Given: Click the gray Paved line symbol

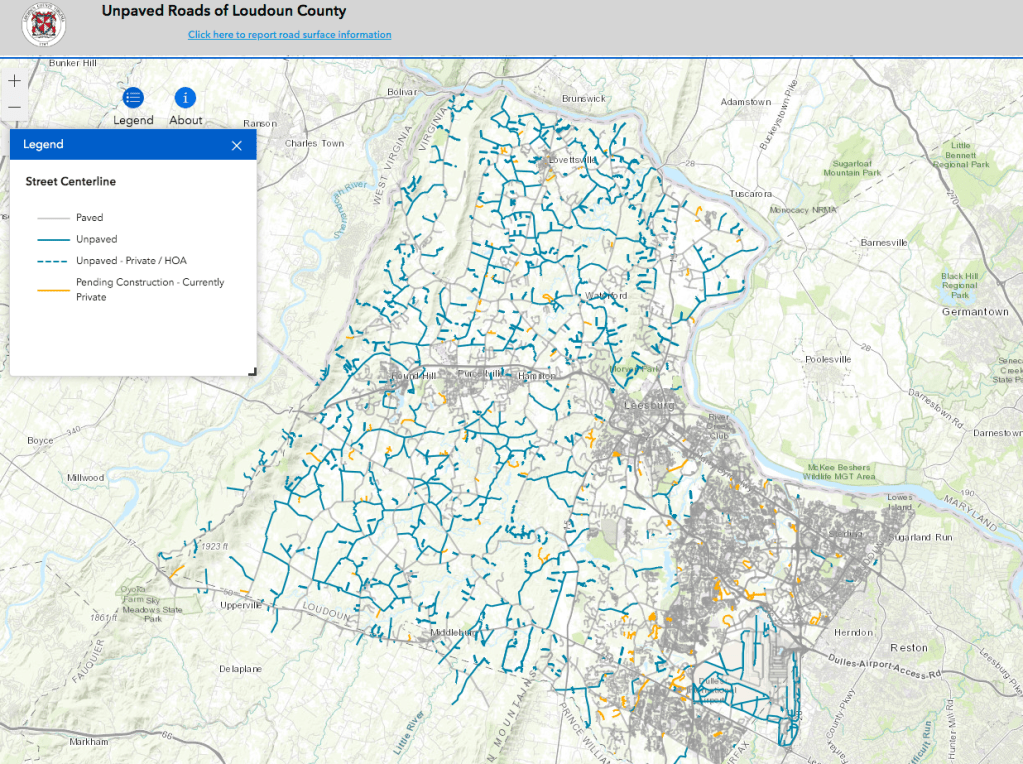Looking at the screenshot, I should pyautogui.click(x=53, y=218).
